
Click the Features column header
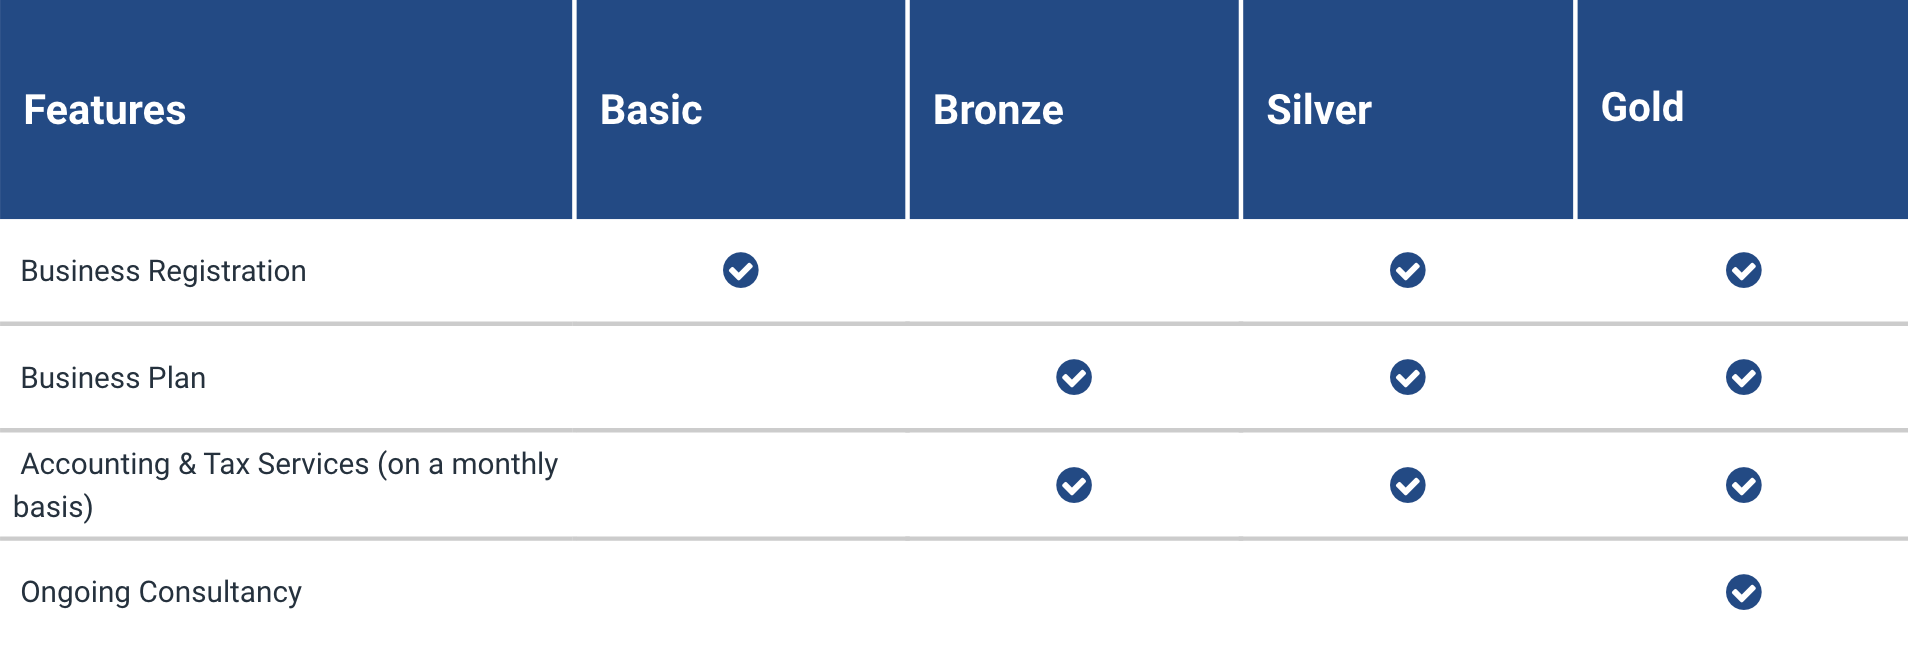tap(105, 110)
